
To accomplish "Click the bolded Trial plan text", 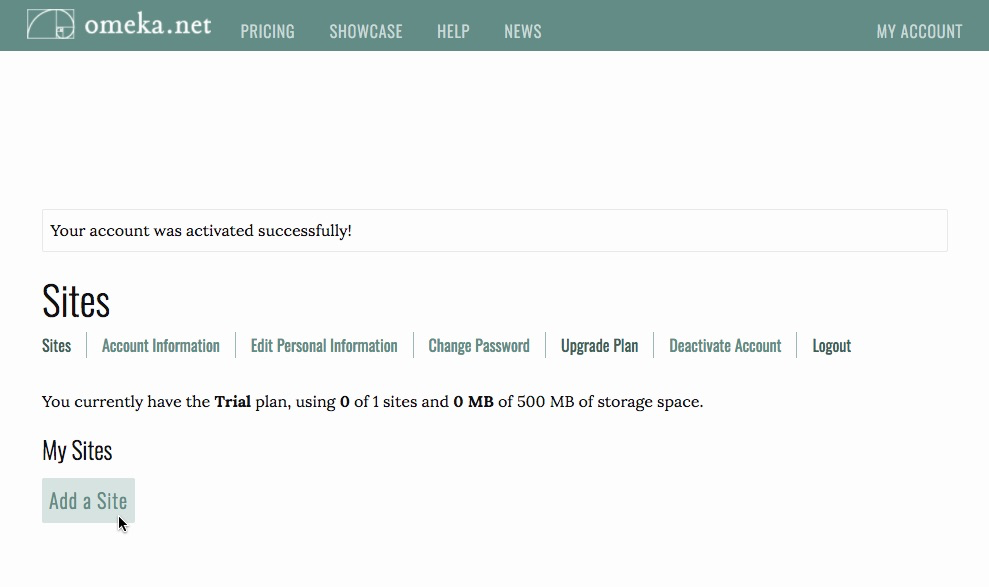I will click(231, 401).
